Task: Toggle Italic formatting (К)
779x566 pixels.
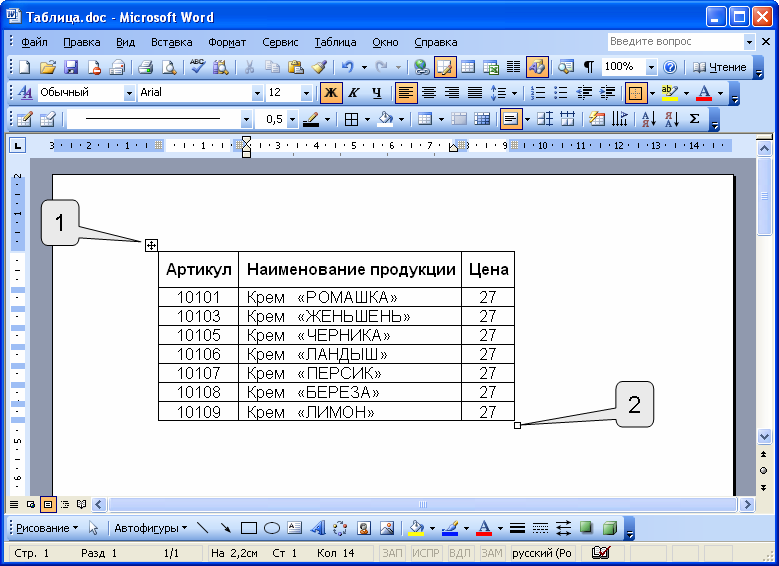Action: [354, 93]
